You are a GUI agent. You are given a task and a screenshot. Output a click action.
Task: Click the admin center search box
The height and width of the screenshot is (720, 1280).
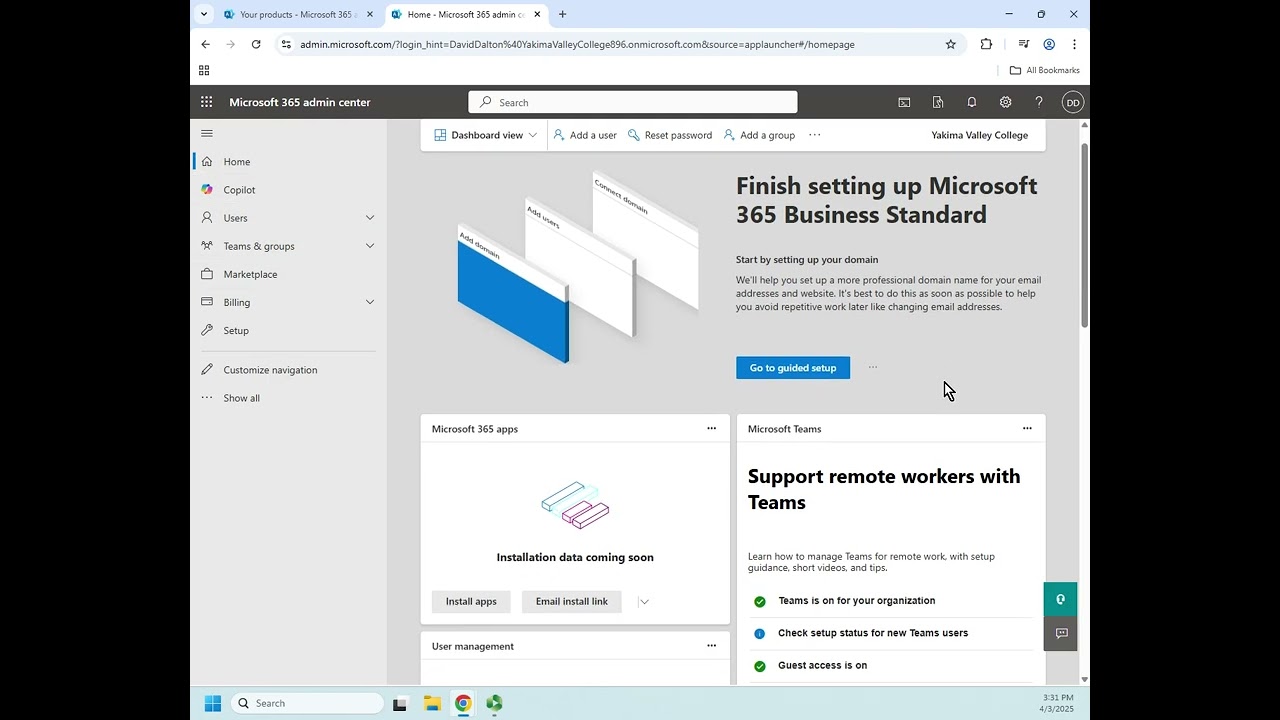(x=633, y=102)
